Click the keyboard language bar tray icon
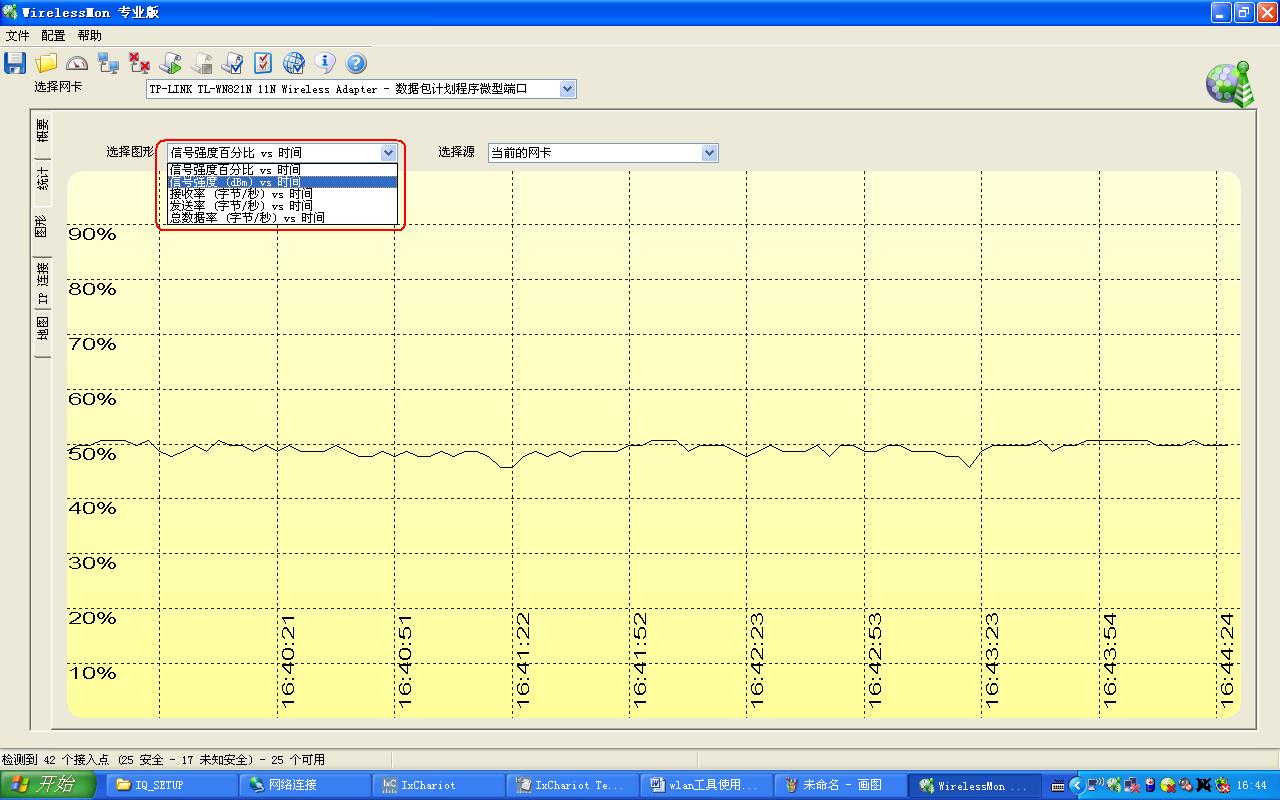1280x800 pixels. (1058, 786)
